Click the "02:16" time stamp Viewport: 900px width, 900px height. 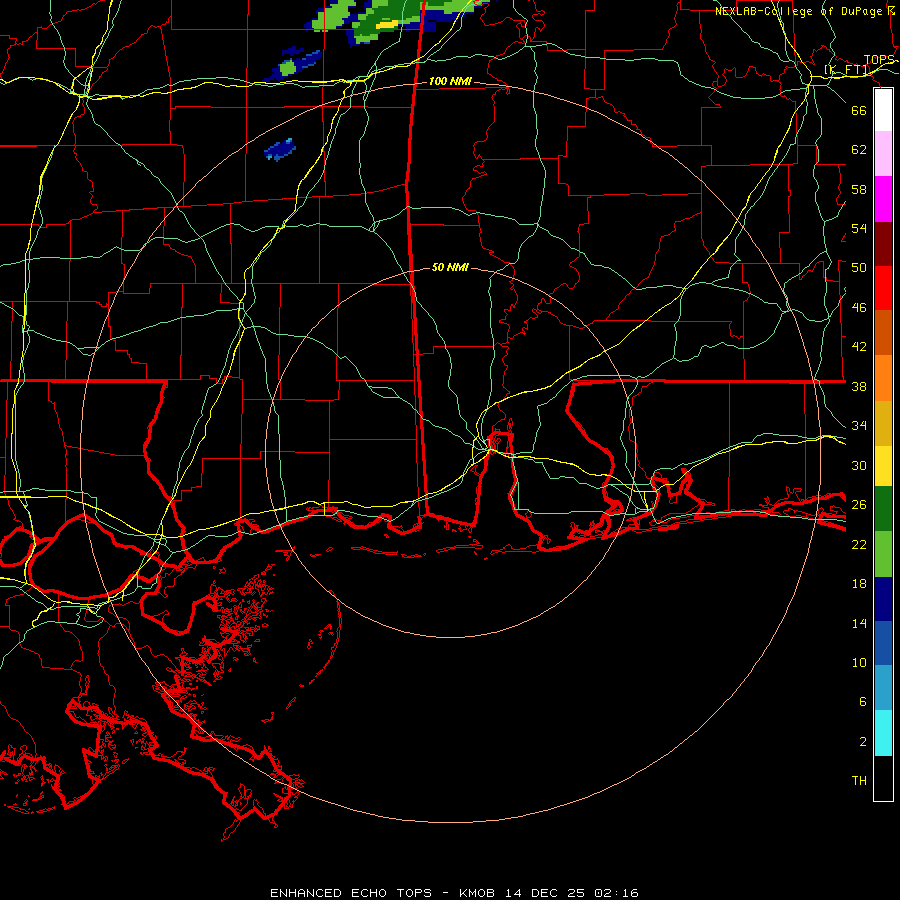(x=616, y=893)
